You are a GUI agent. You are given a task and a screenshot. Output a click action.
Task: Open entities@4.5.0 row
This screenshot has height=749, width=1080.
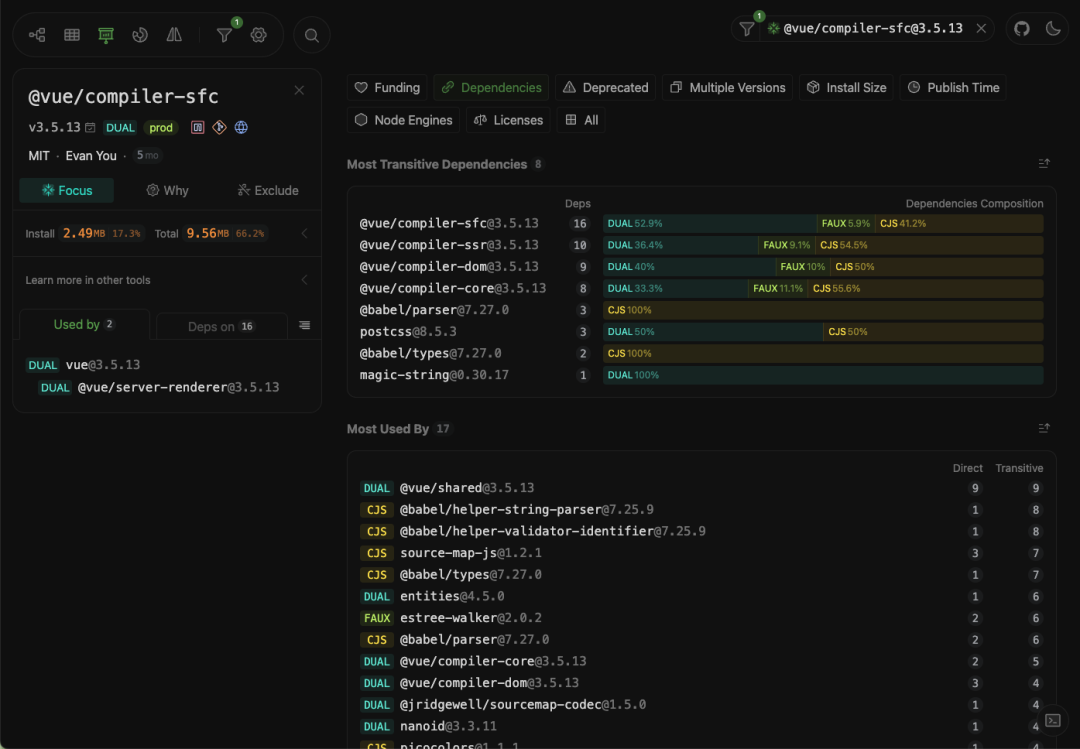coord(701,596)
